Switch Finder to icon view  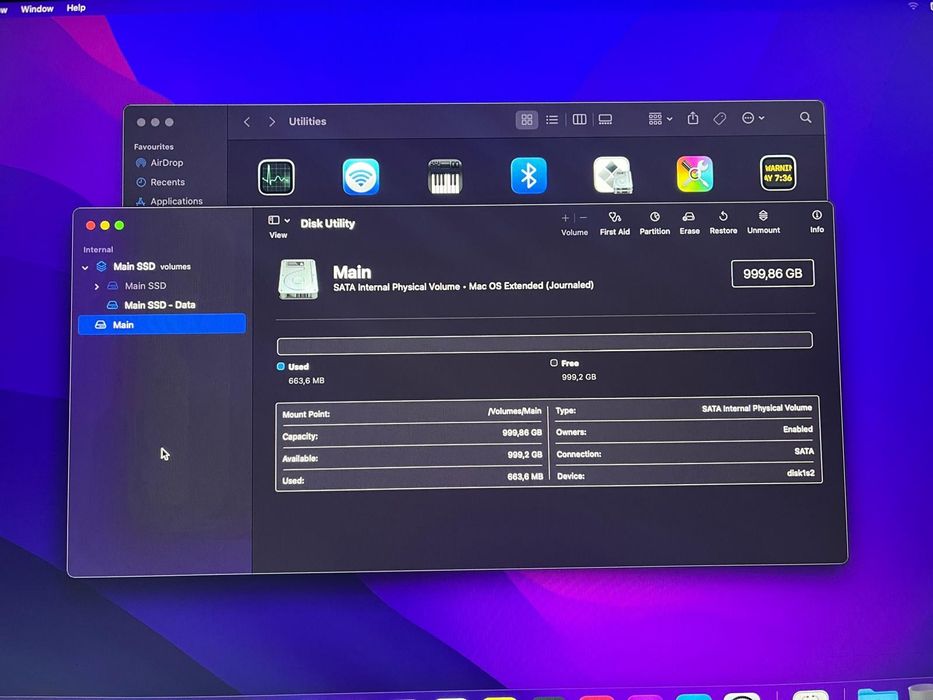click(527, 120)
